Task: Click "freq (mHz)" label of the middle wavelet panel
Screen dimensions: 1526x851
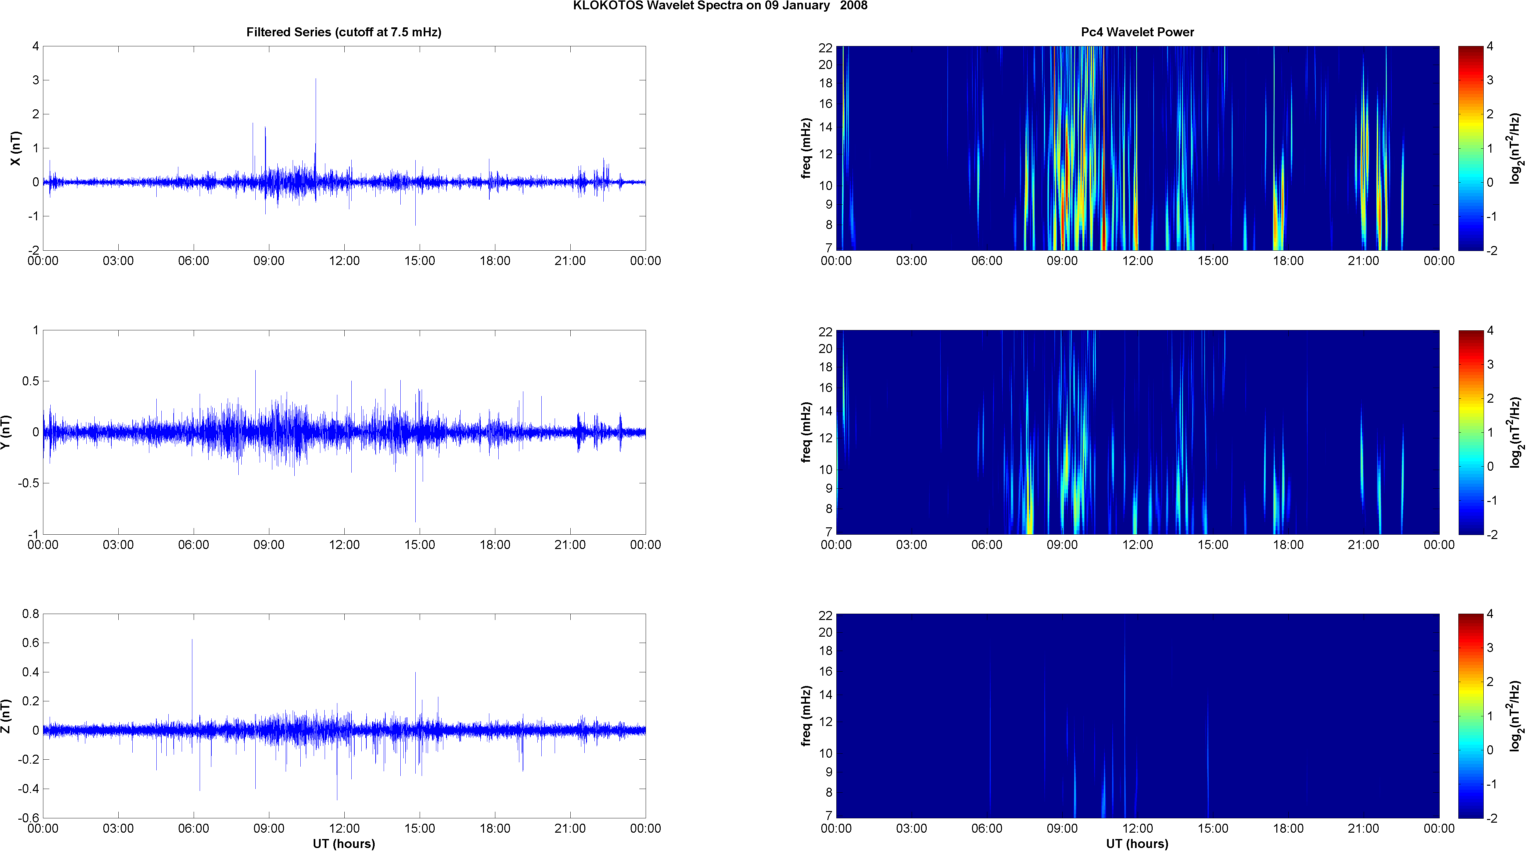Action: point(806,432)
